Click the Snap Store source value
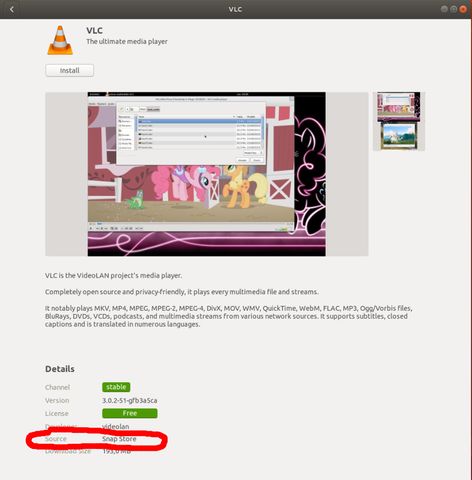 119,439
